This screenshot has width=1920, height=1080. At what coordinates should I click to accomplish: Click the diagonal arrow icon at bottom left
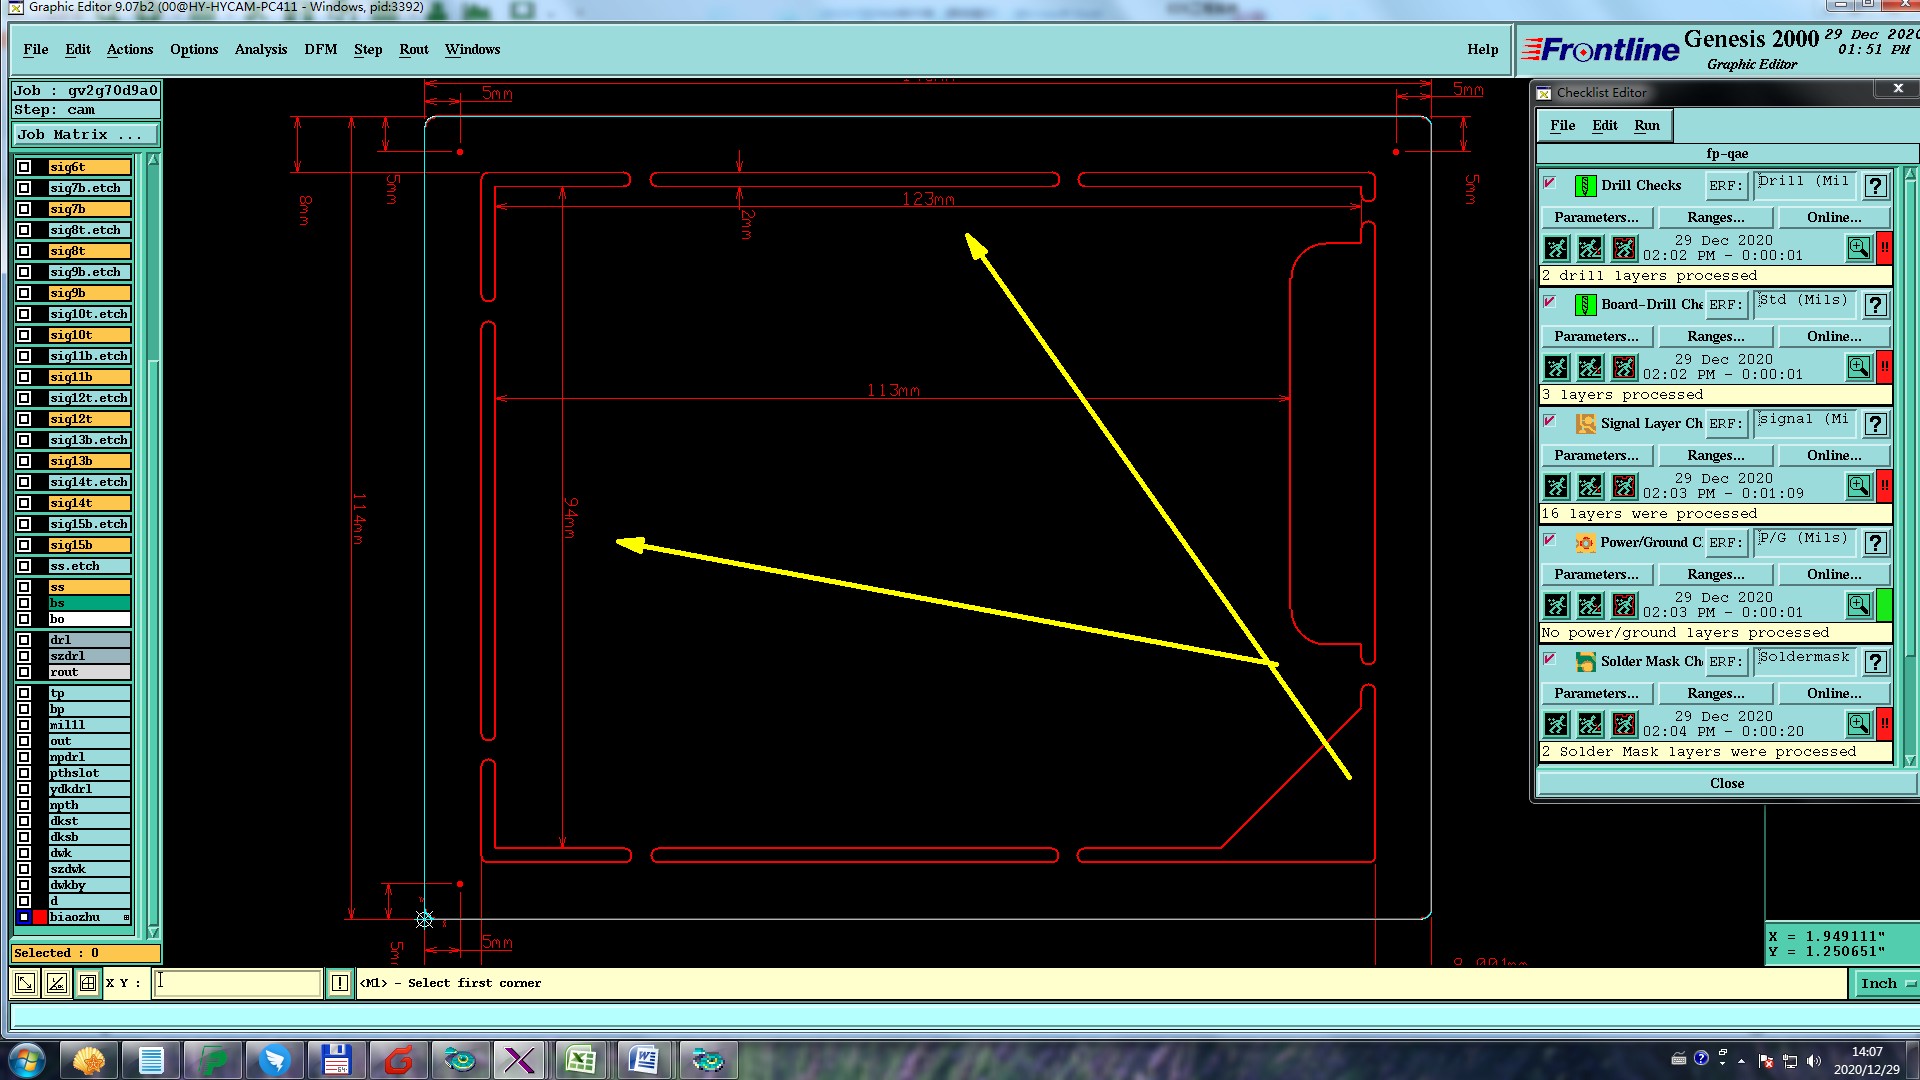[x=25, y=983]
